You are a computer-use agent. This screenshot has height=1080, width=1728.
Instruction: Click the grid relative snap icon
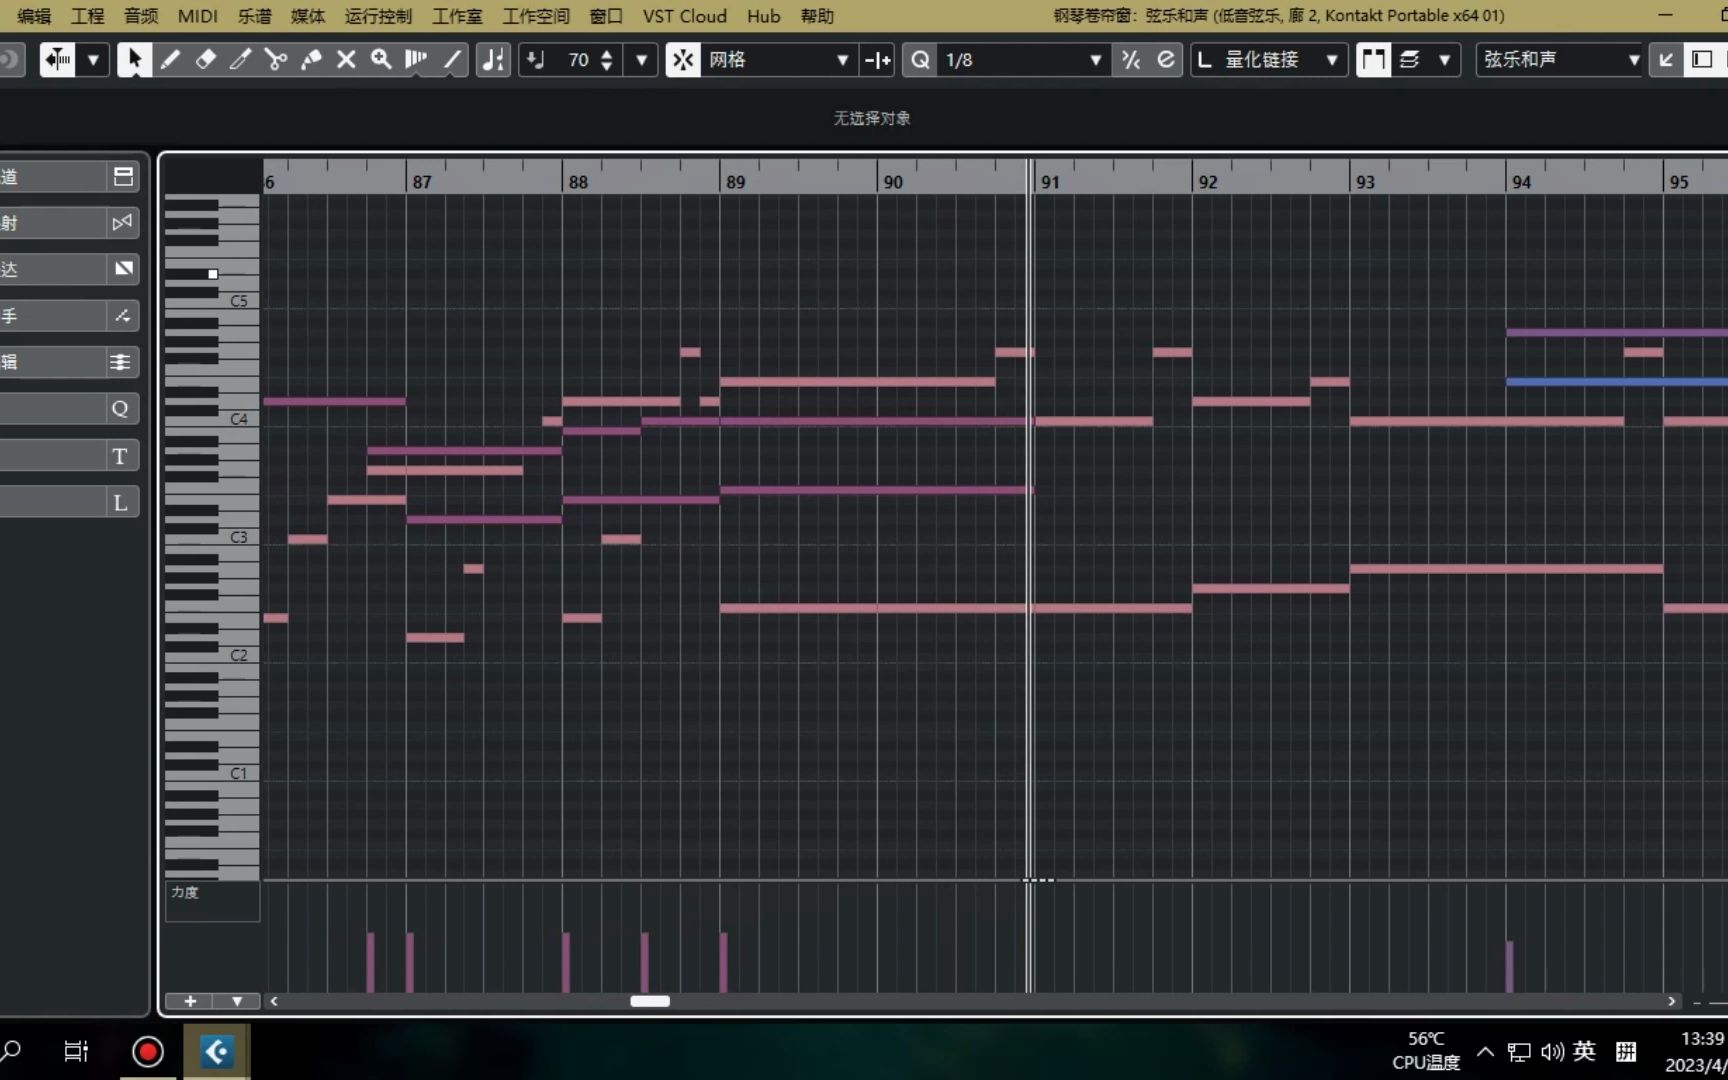877,60
